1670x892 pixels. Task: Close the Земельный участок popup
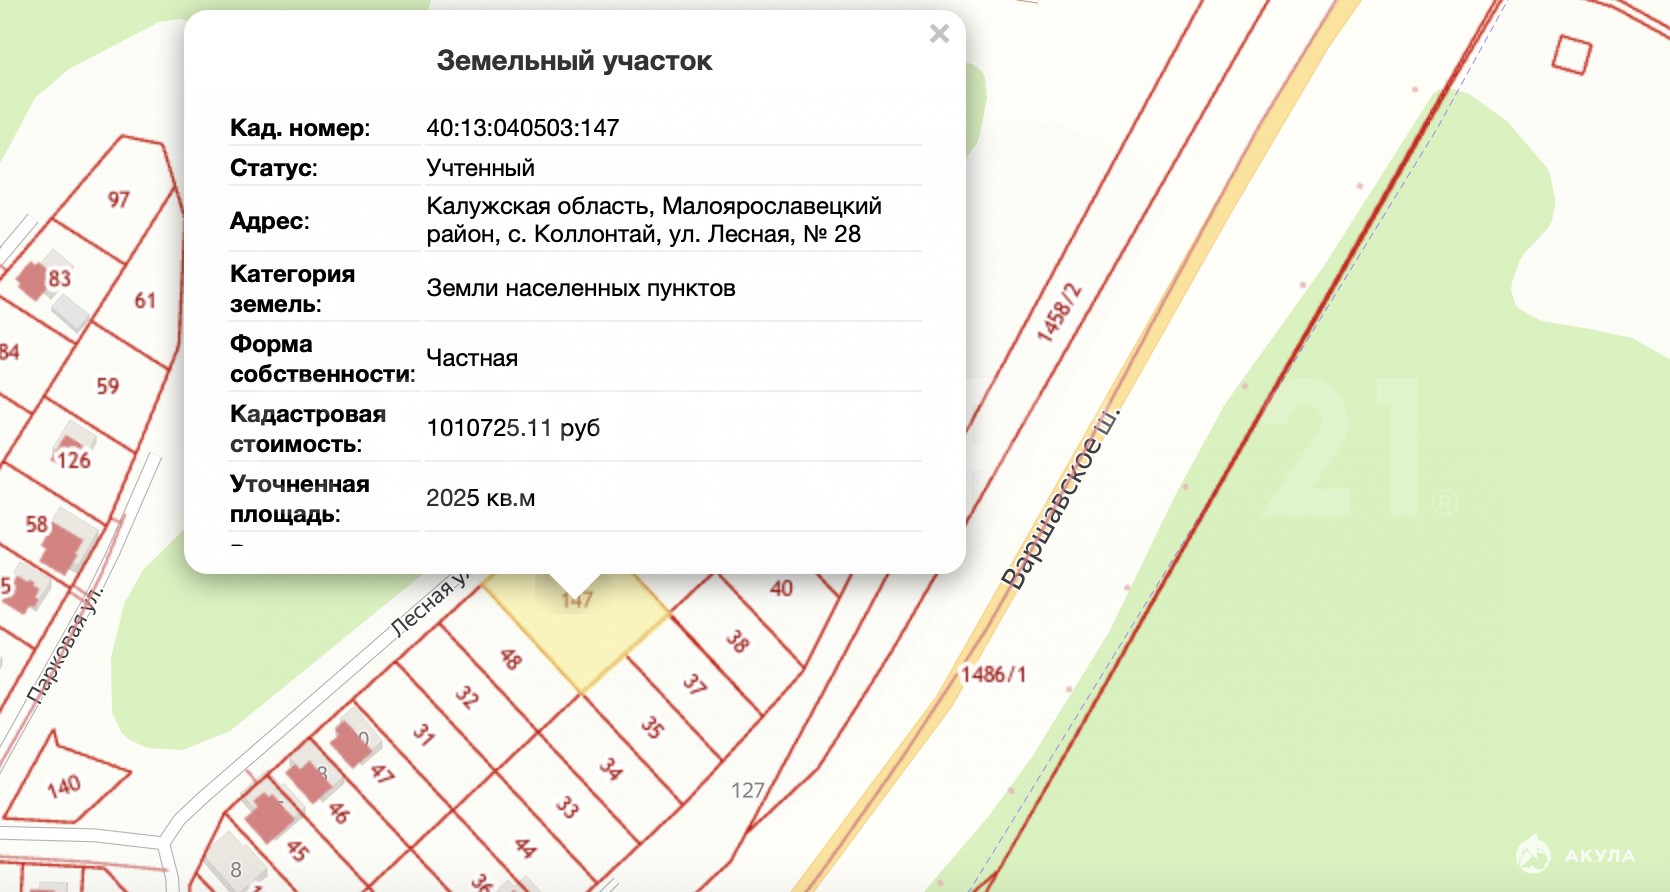pos(939,34)
